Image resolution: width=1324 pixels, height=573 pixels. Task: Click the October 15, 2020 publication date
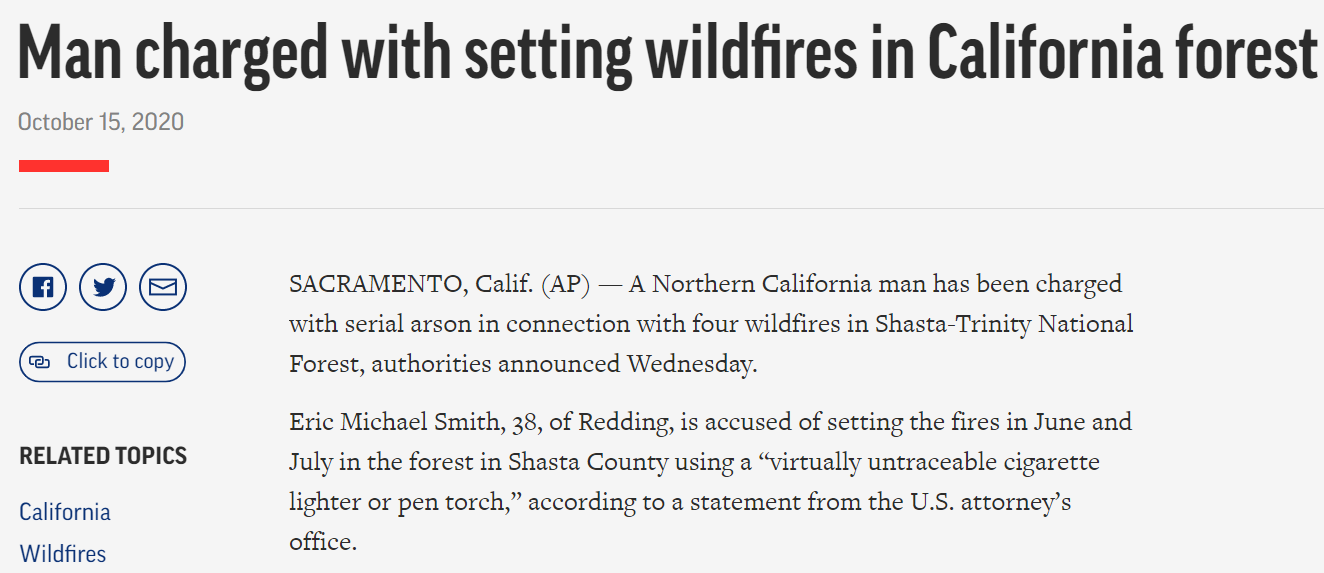point(101,122)
